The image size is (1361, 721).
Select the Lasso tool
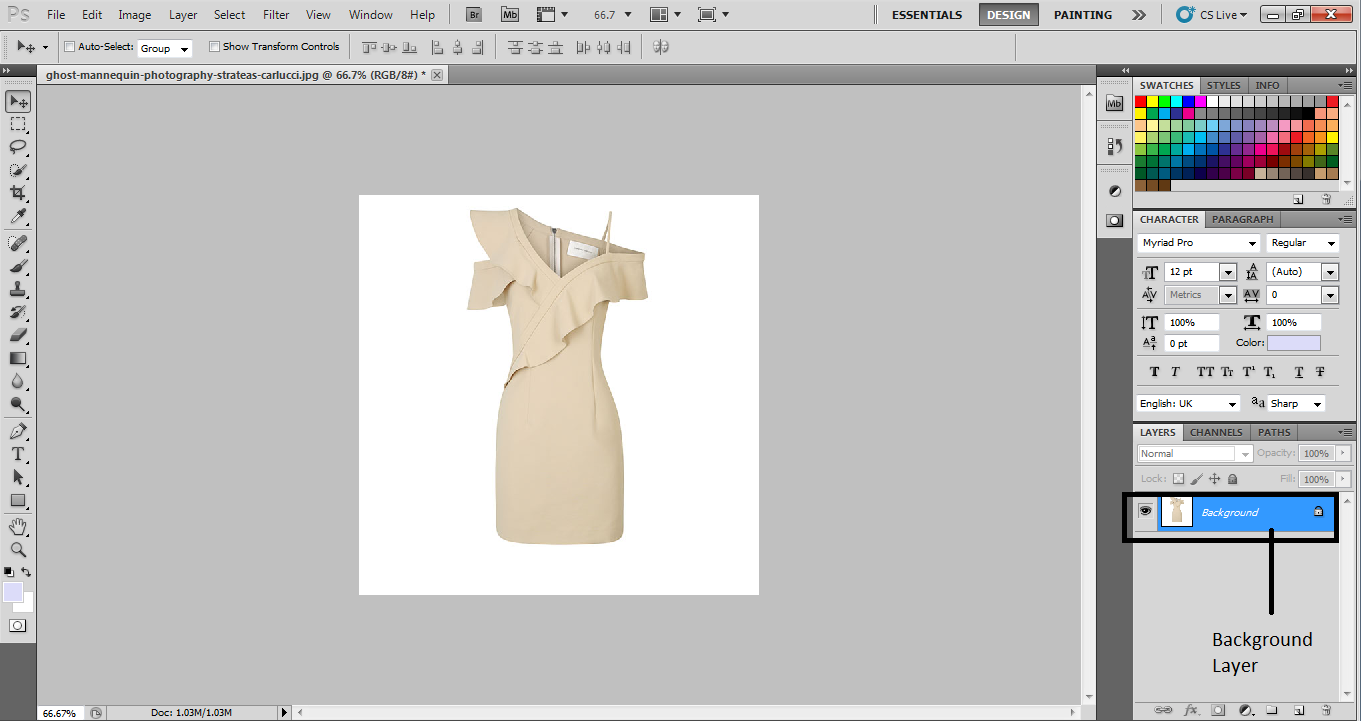18,147
